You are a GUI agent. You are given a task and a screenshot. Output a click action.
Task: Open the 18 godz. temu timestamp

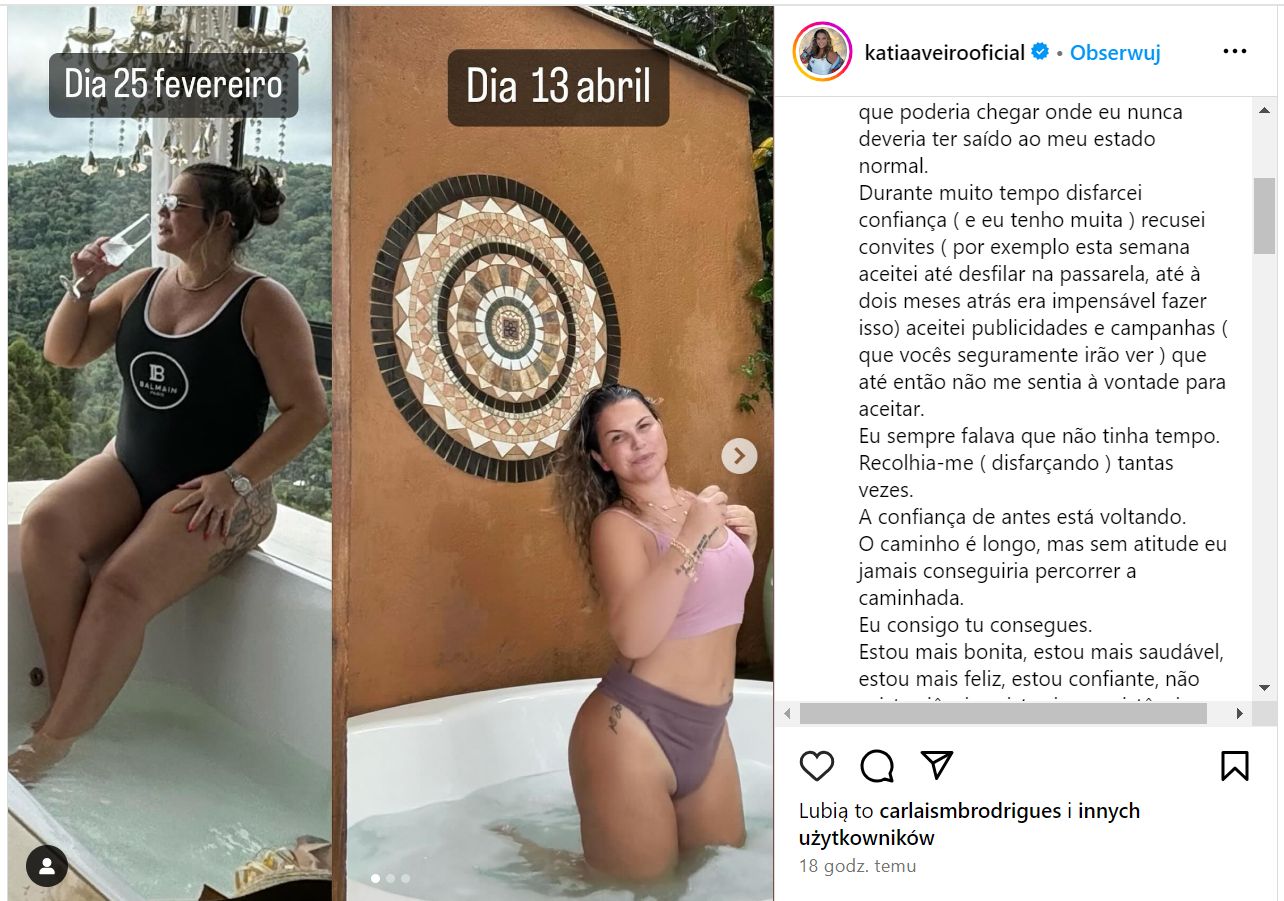tap(857, 866)
